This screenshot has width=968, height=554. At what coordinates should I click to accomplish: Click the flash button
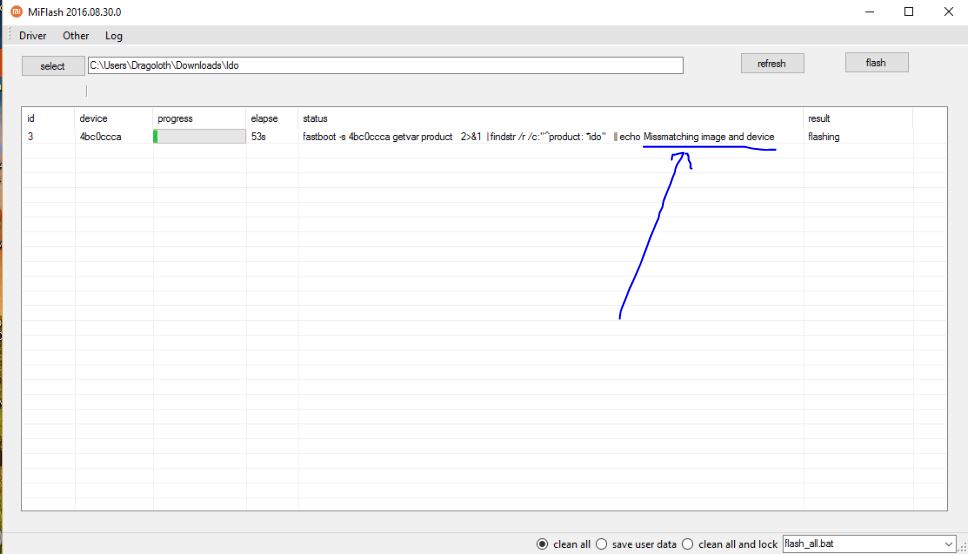[876, 62]
